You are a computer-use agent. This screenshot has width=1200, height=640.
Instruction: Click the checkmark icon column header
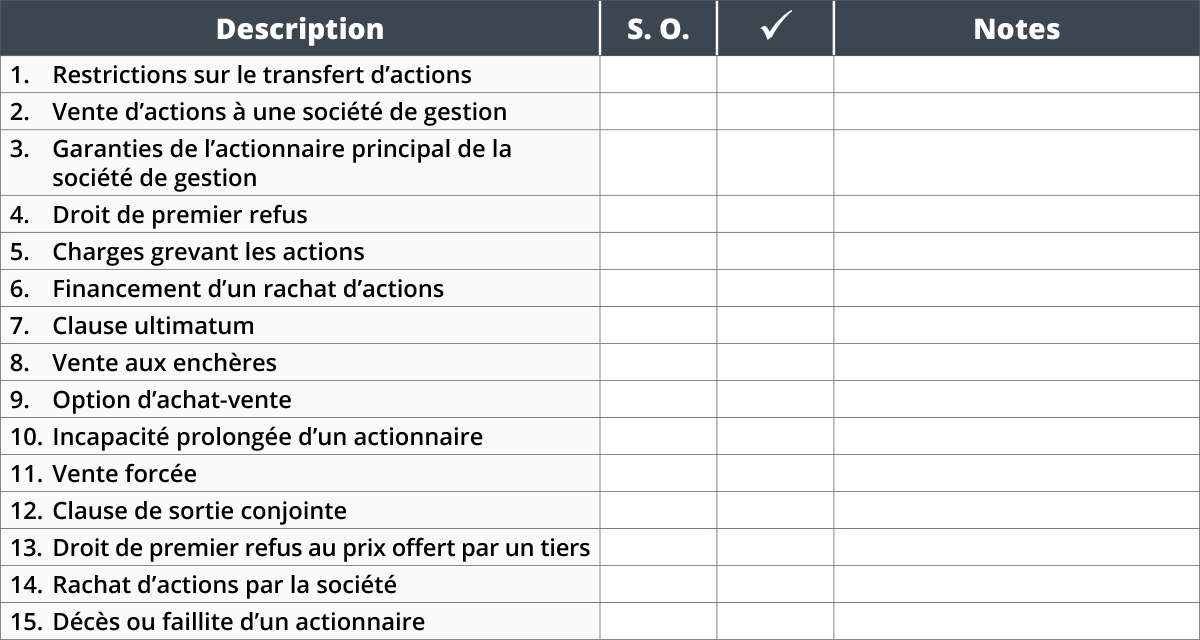tap(775, 28)
